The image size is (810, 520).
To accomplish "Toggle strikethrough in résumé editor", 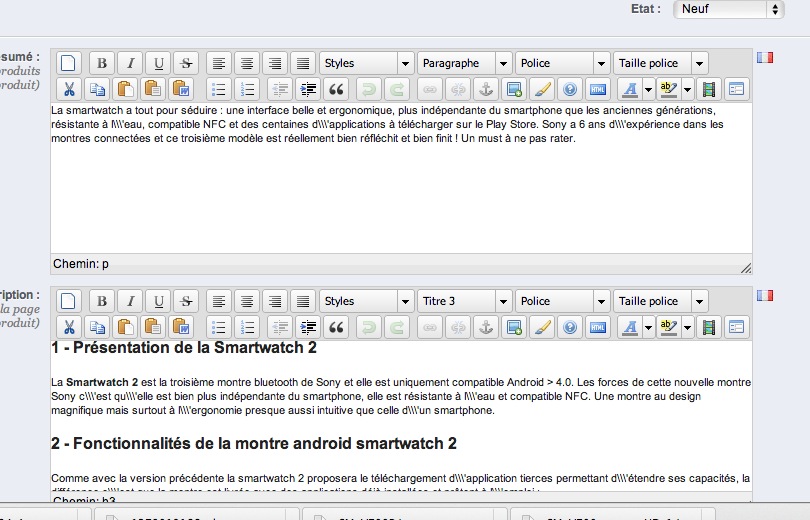I will [186, 63].
